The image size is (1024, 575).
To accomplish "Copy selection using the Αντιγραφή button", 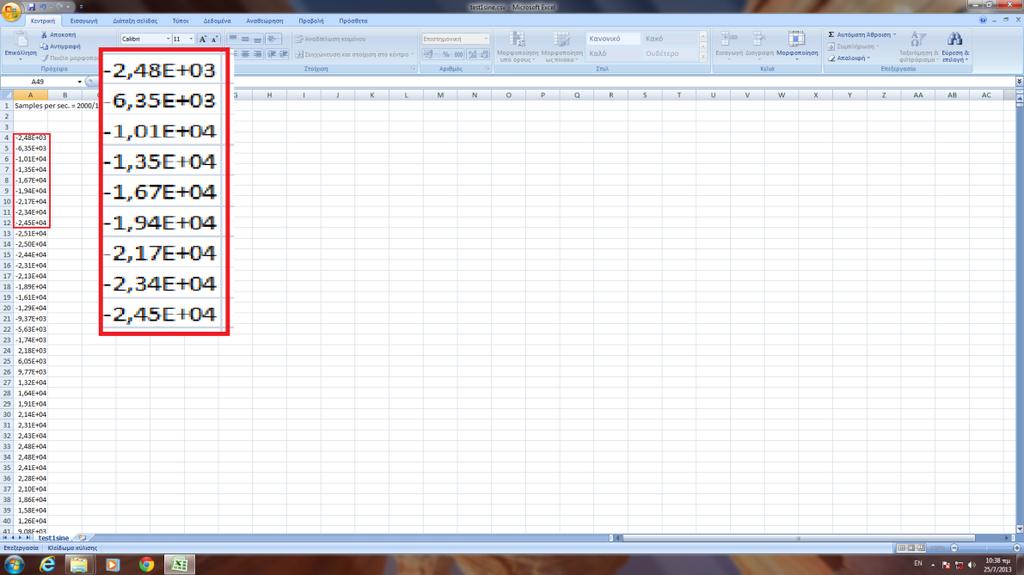I will click(60, 46).
